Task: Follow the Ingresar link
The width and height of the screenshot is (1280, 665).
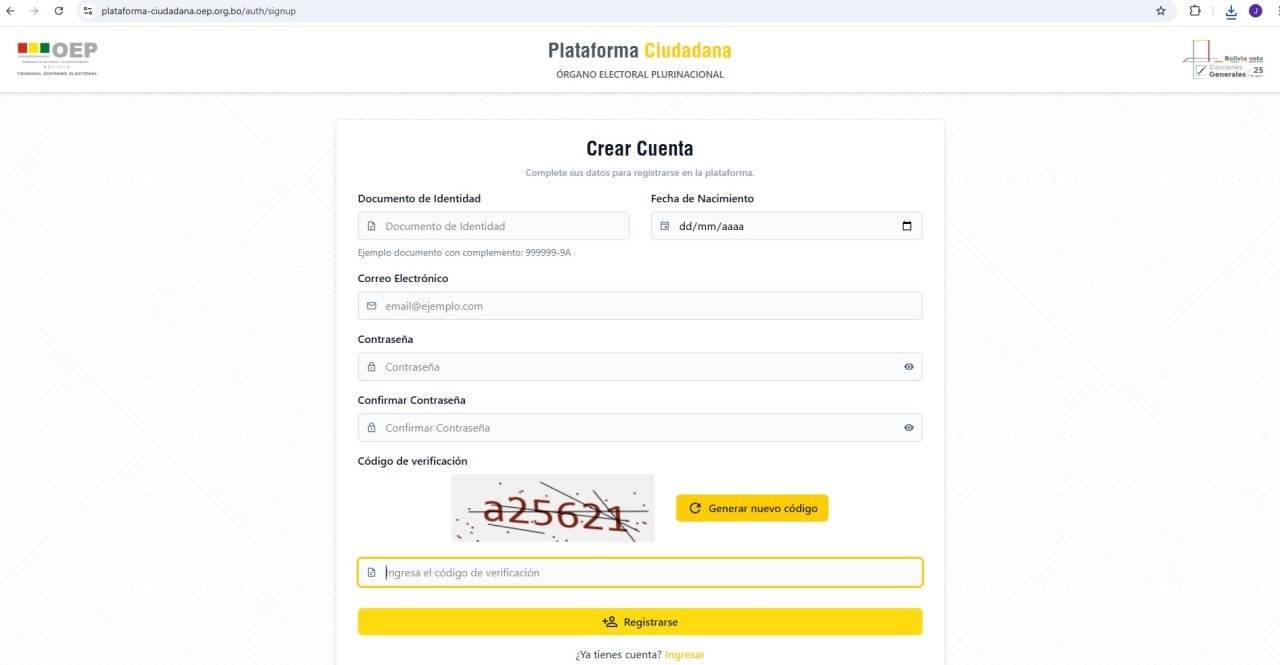Action: tap(684, 655)
